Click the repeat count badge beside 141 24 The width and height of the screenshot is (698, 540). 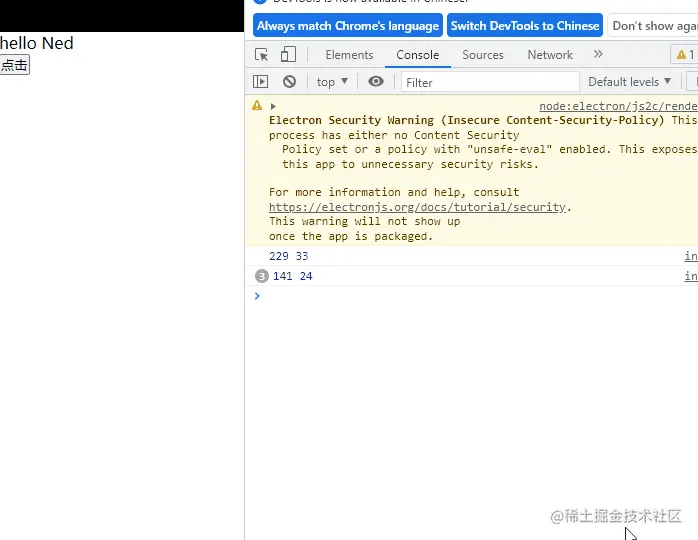261,276
